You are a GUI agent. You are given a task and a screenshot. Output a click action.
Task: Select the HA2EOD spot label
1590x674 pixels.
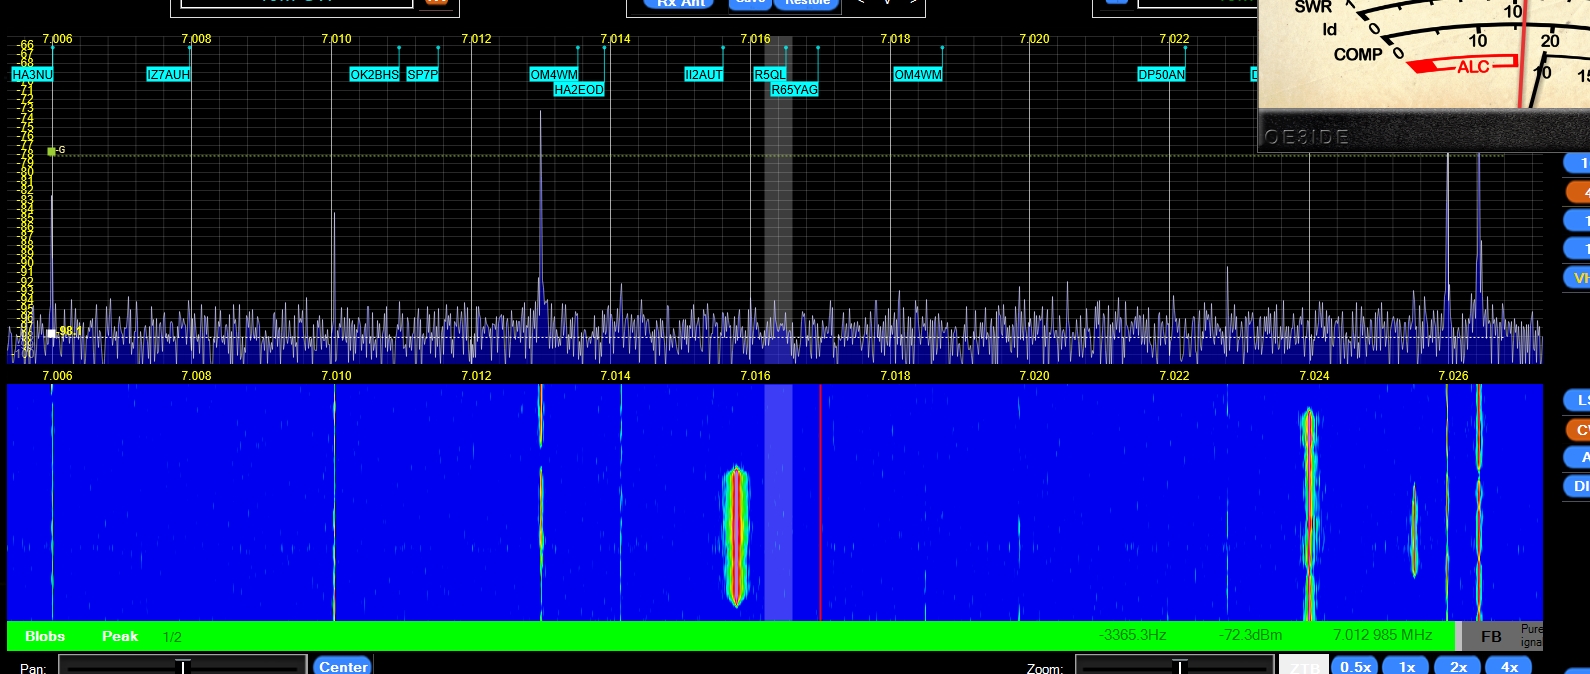(x=579, y=90)
